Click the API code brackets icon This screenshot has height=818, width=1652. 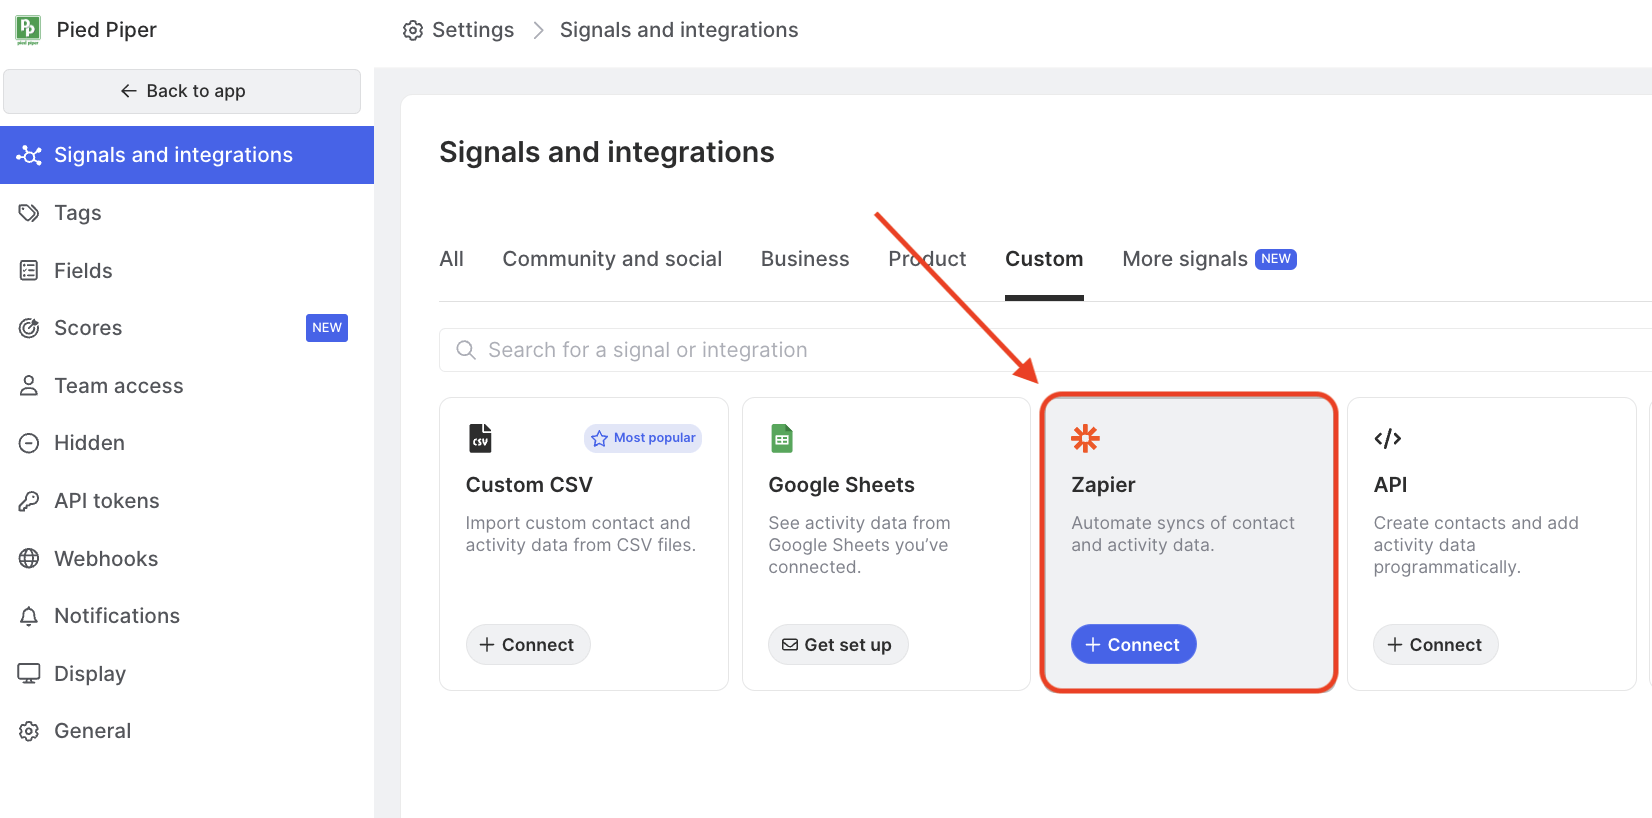point(1388,438)
